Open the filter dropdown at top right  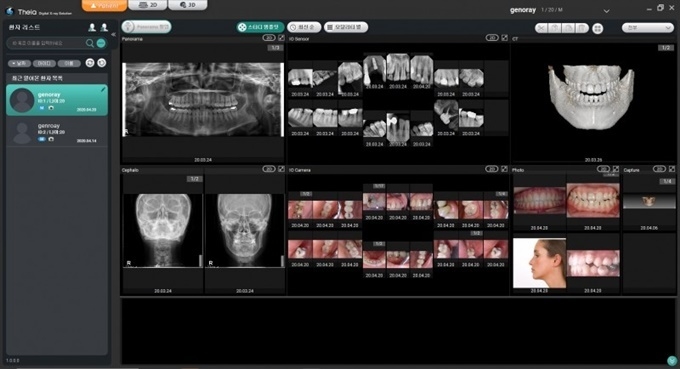tap(647, 28)
